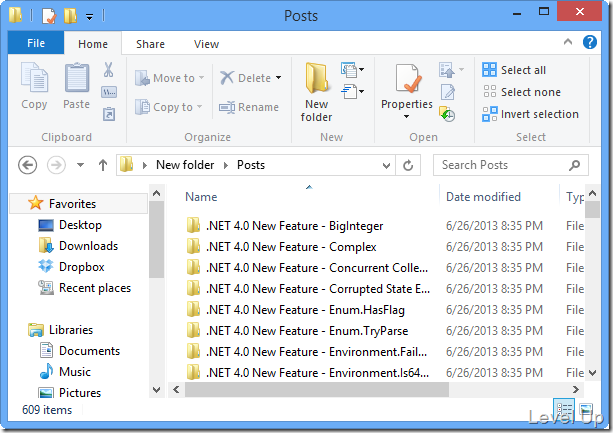Switch to the View tab

[206, 44]
